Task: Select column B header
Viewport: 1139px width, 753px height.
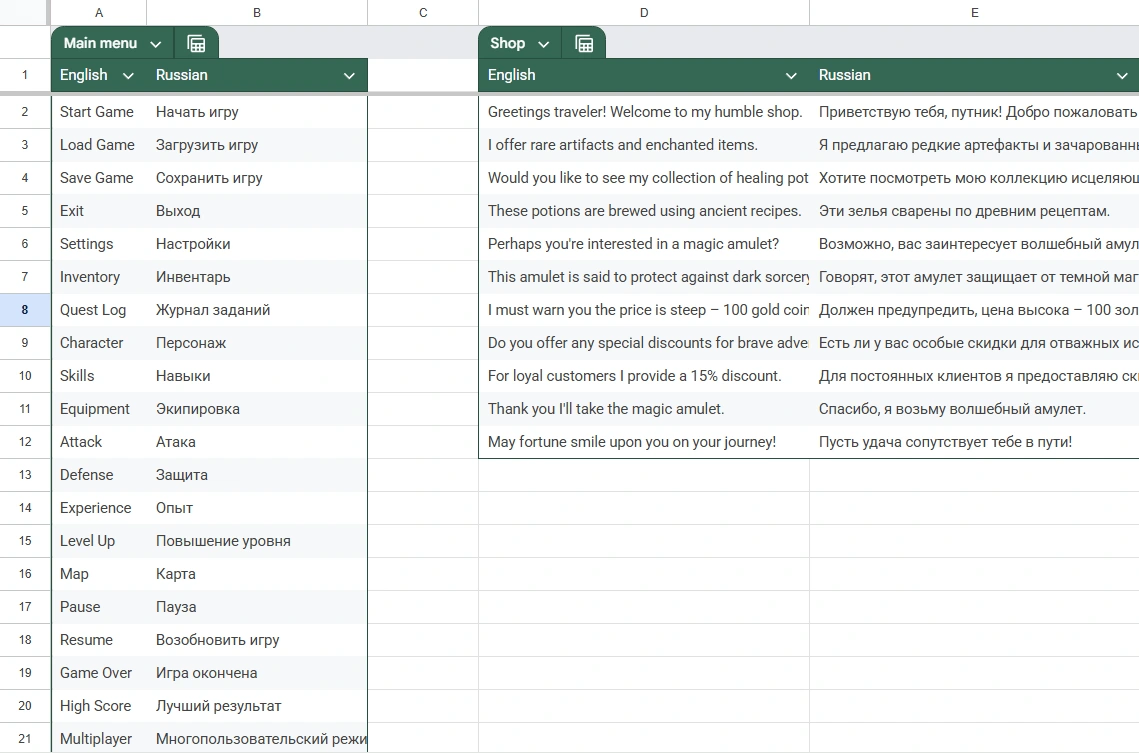Action: (257, 12)
